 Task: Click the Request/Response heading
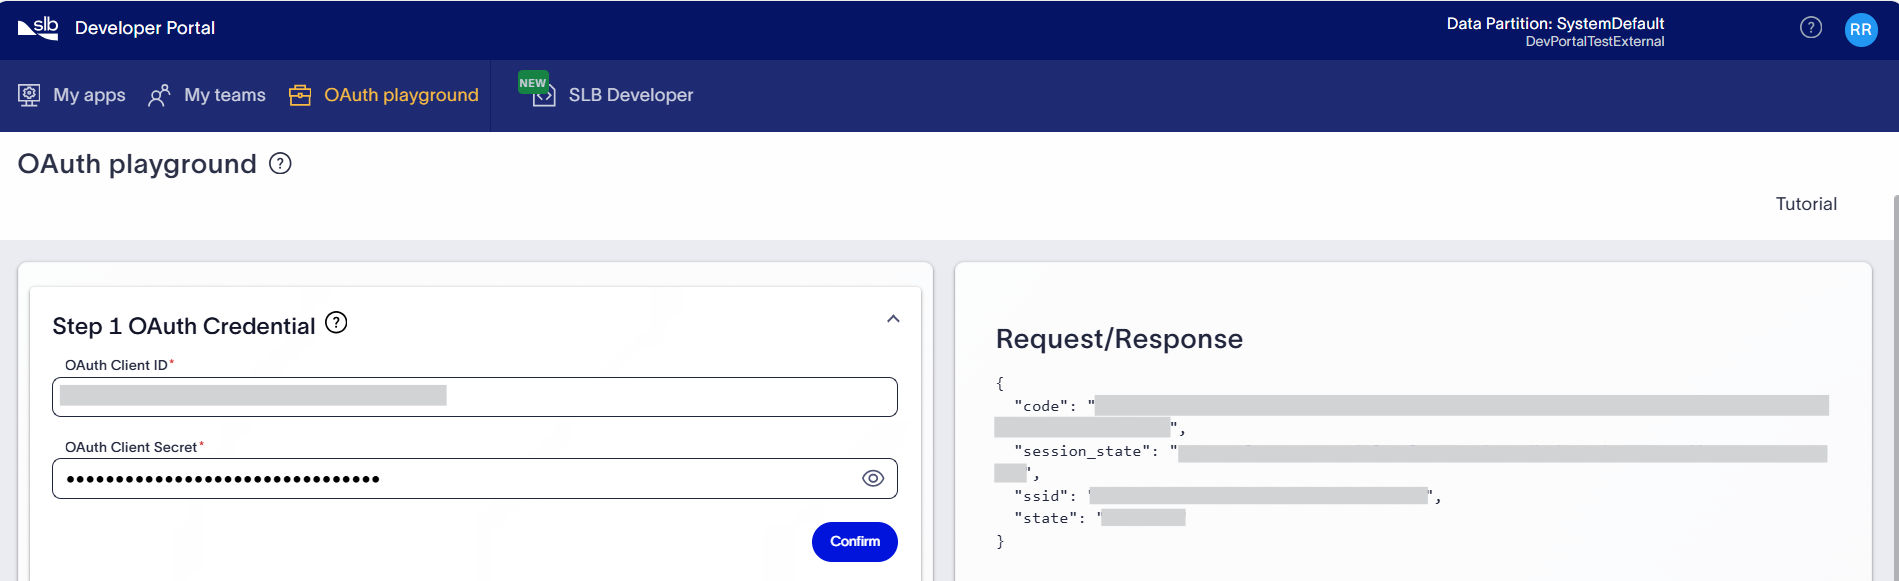1119,339
